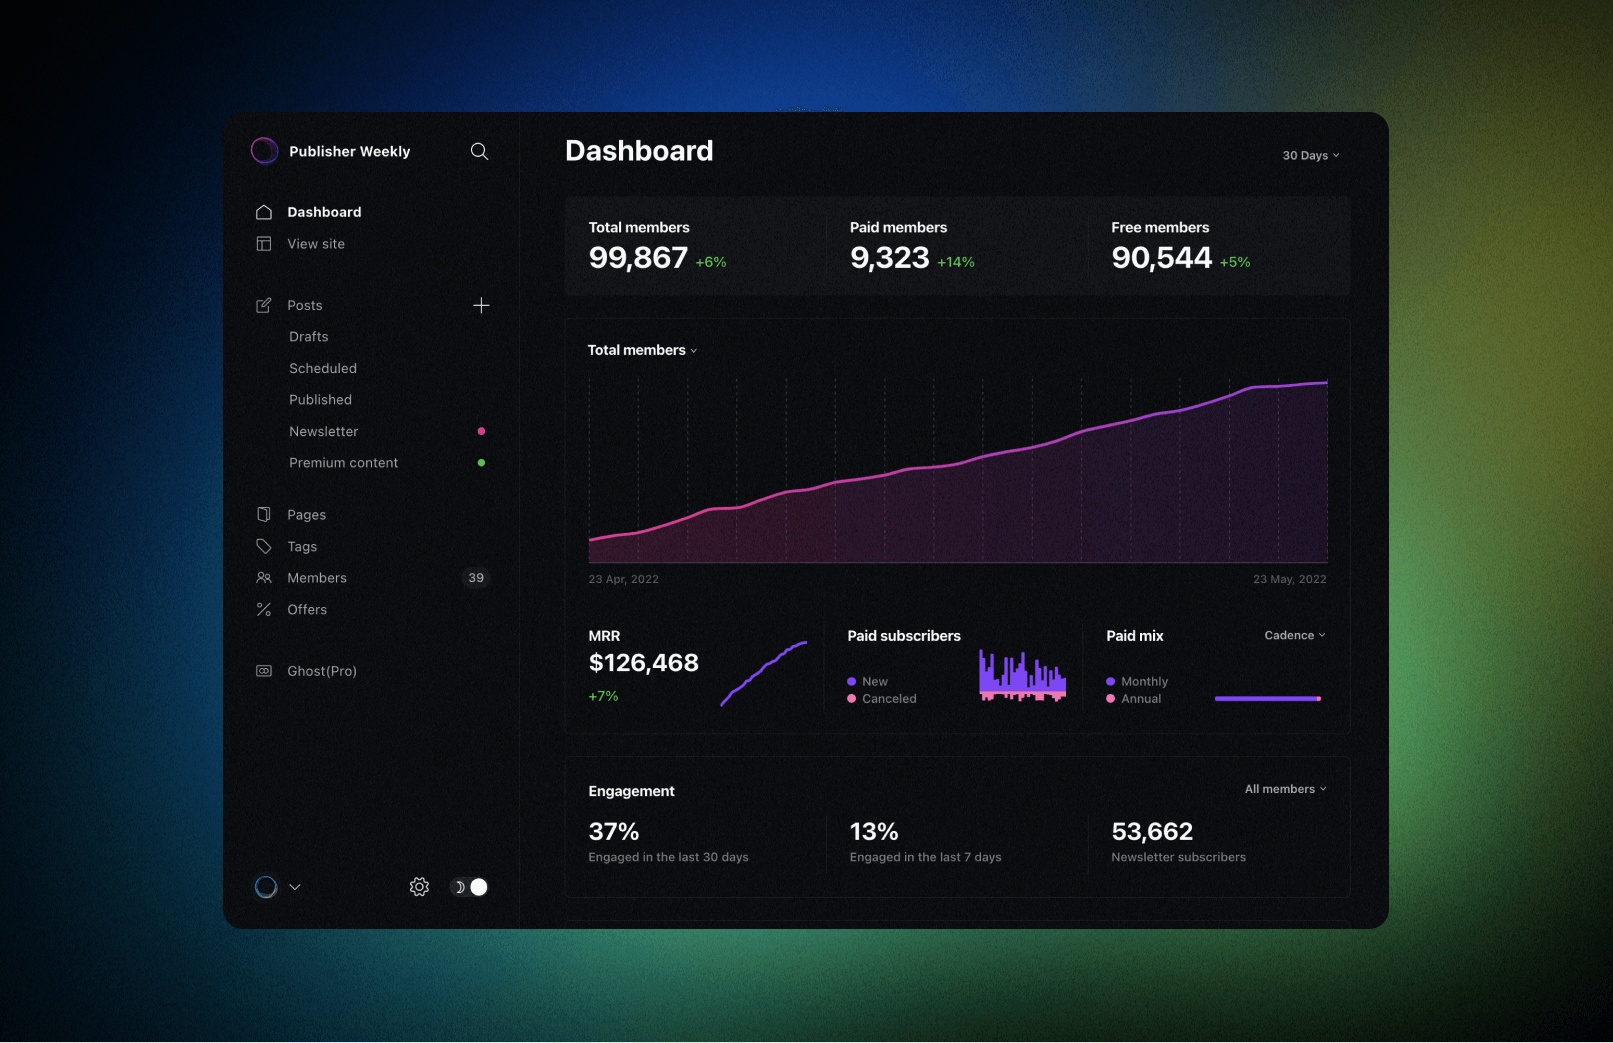Open the Cadence dropdown in Paid mix
Image resolution: width=1613 pixels, height=1043 pixels.
coord(1295,635)
